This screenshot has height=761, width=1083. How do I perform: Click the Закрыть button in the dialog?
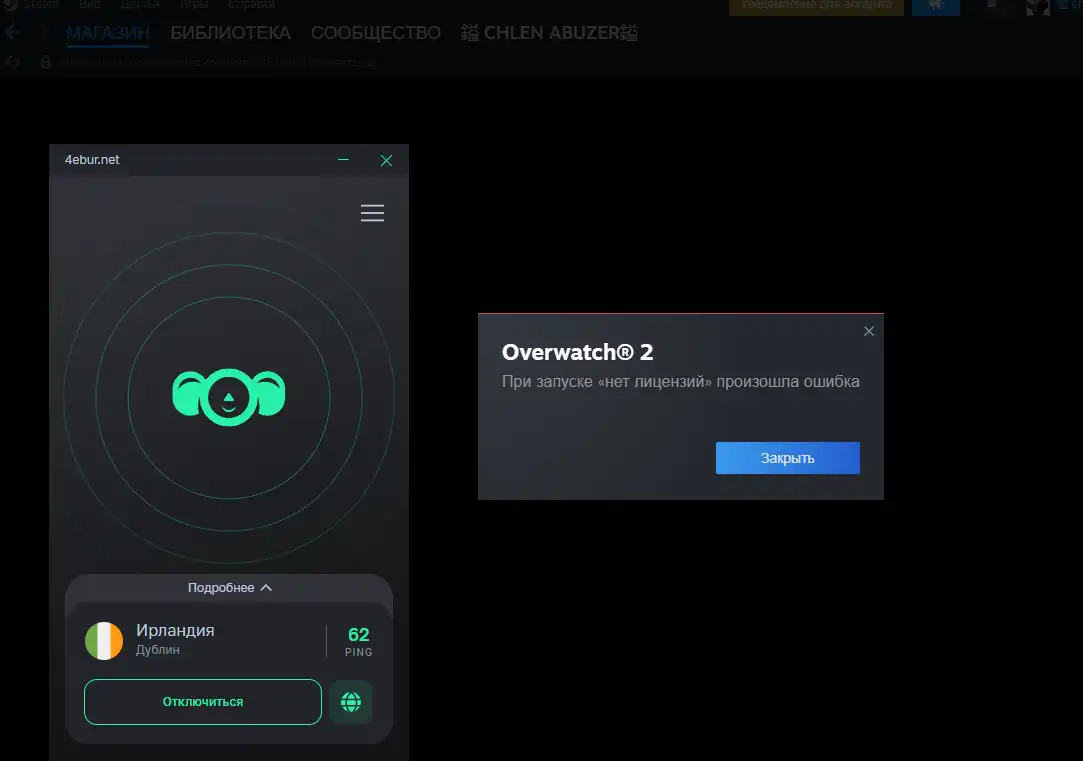coord(787,458)
